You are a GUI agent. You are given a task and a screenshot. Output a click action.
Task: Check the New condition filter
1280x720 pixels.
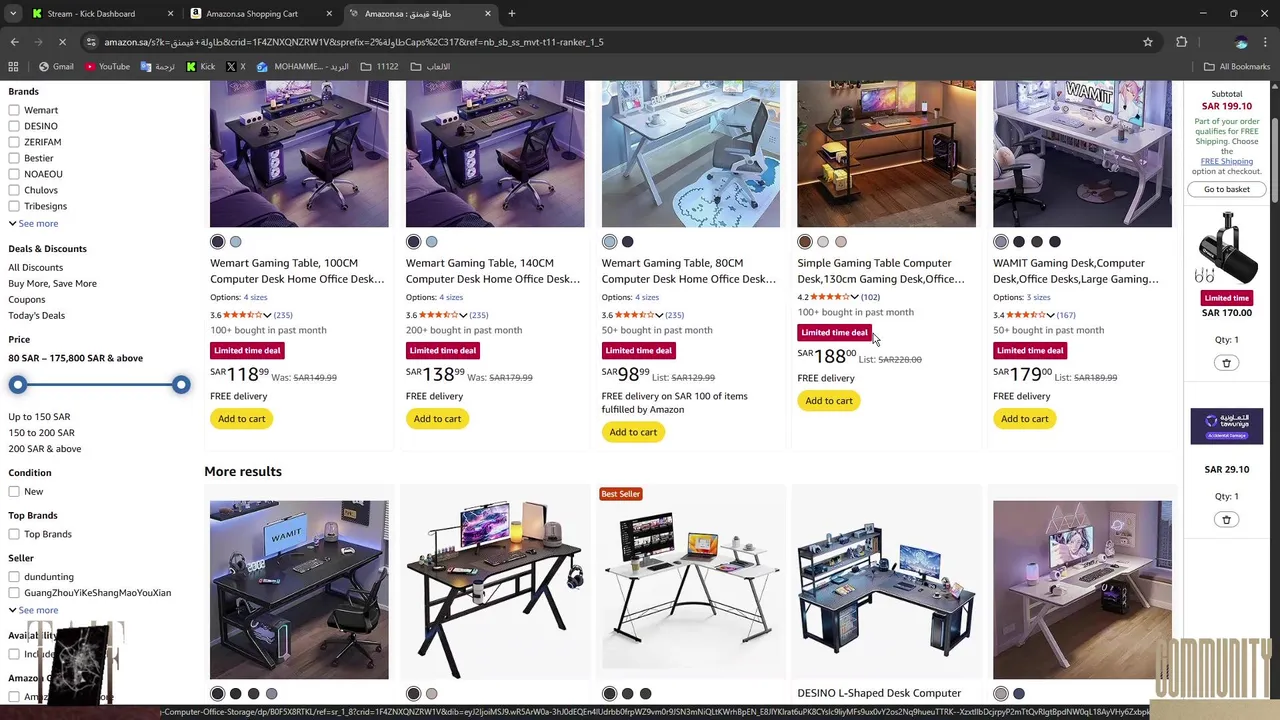click(x=14, y=491)
